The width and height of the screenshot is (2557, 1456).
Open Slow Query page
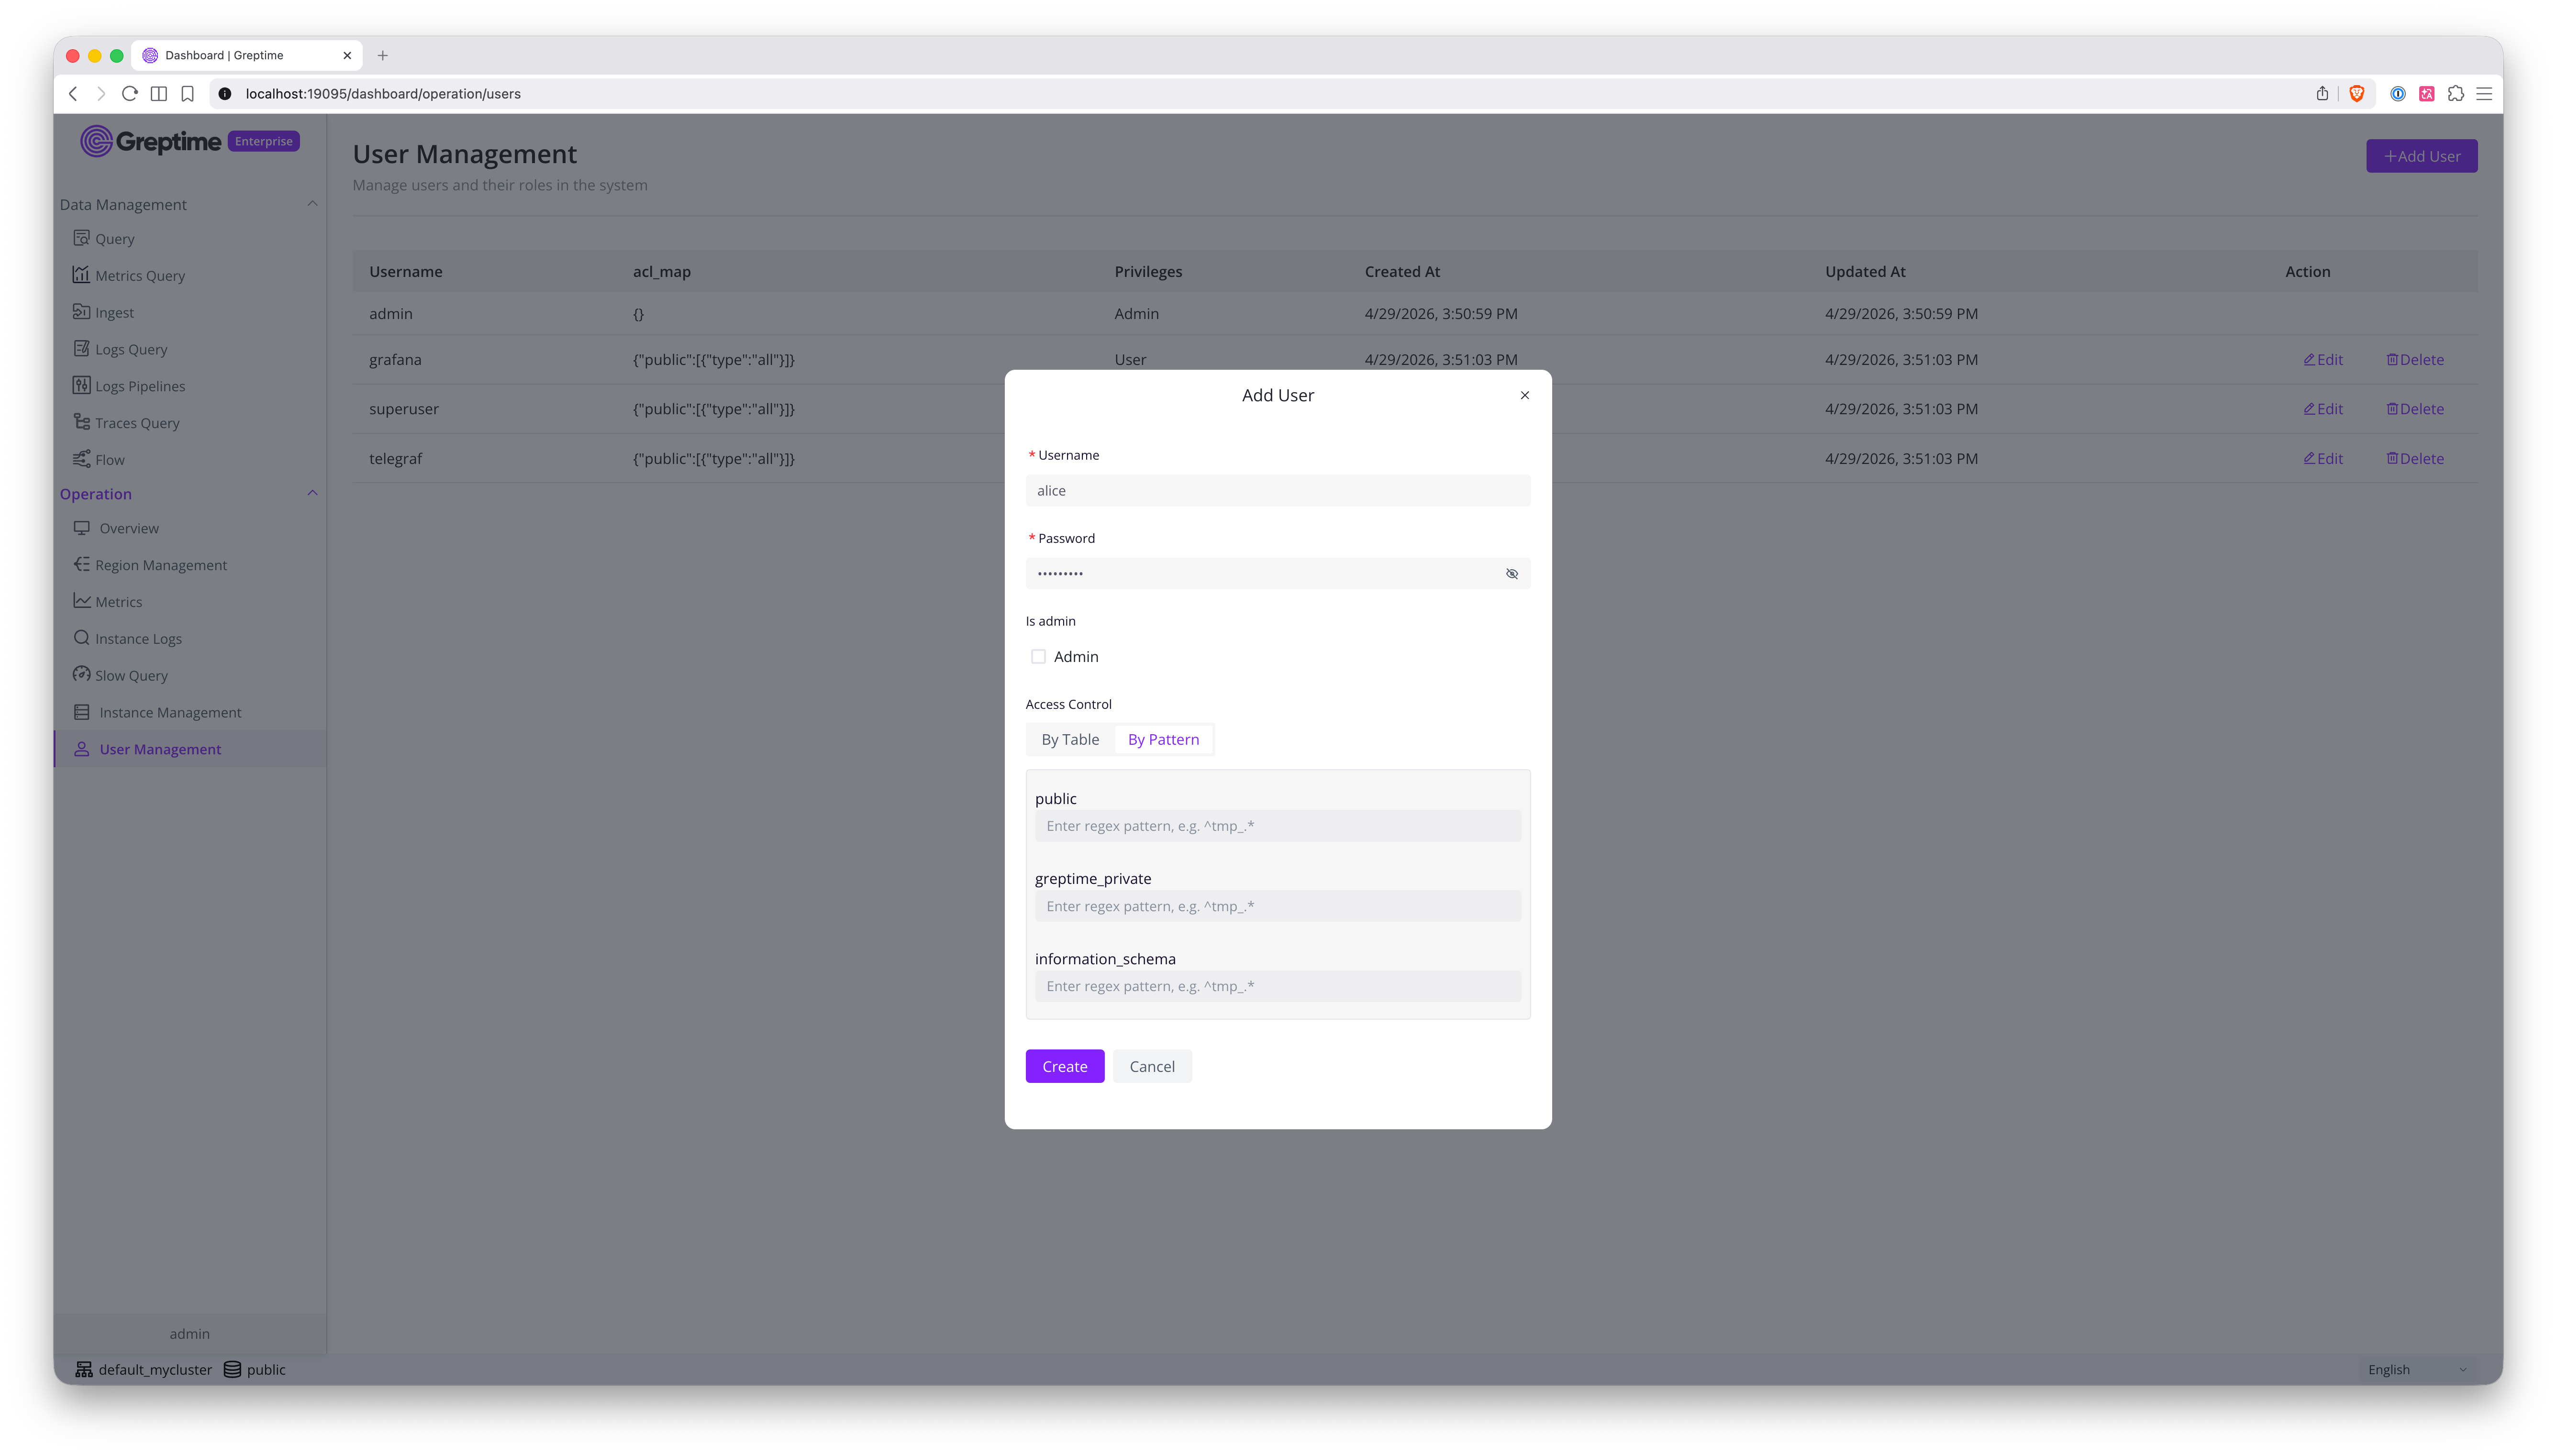(x=120, y=676)
